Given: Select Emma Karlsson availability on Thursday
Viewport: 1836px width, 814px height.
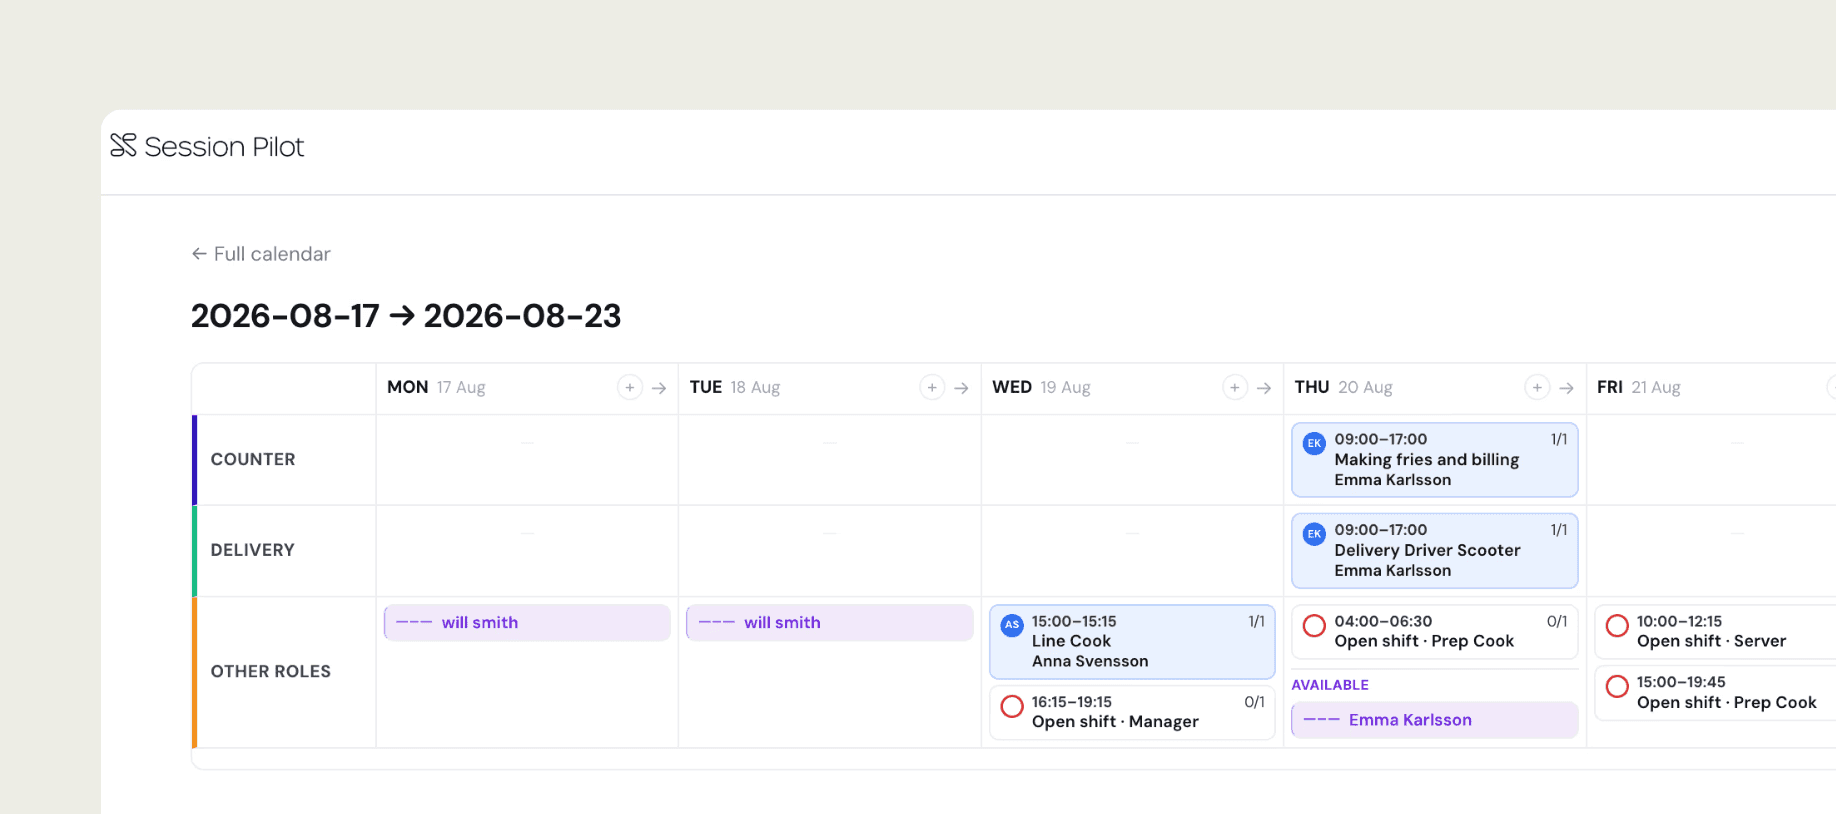Looking at the screenshot, I should point(1435,720).
